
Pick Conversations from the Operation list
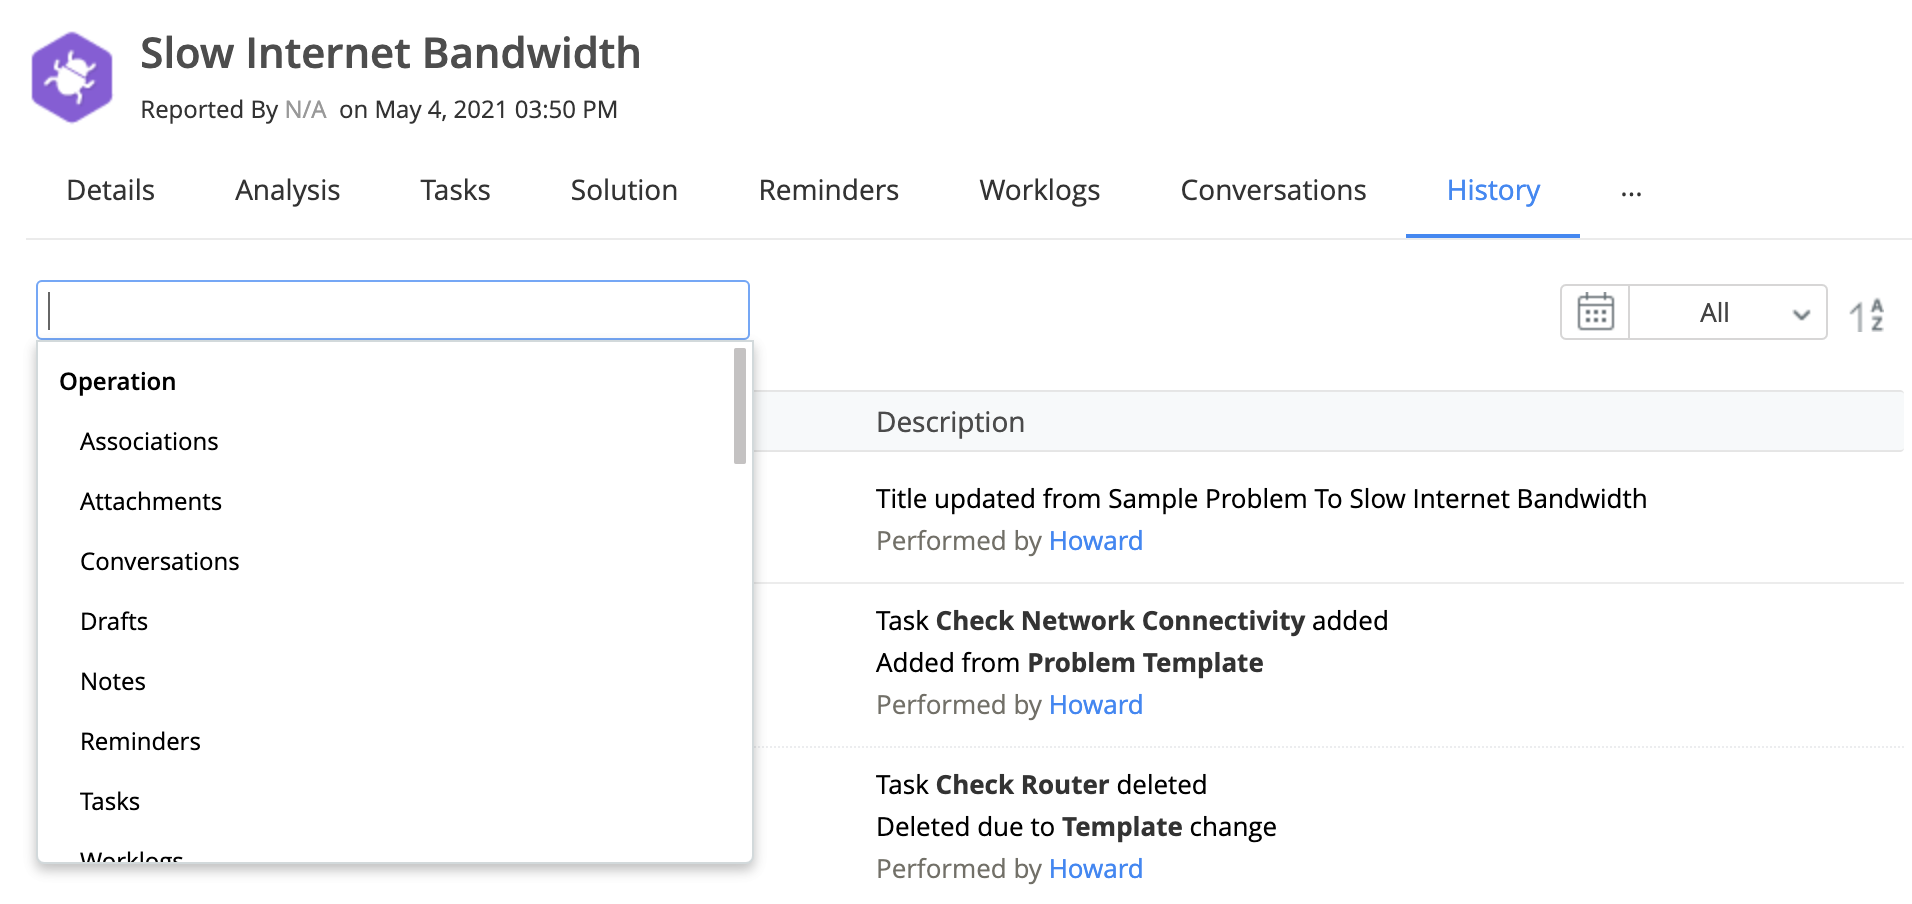160,561
